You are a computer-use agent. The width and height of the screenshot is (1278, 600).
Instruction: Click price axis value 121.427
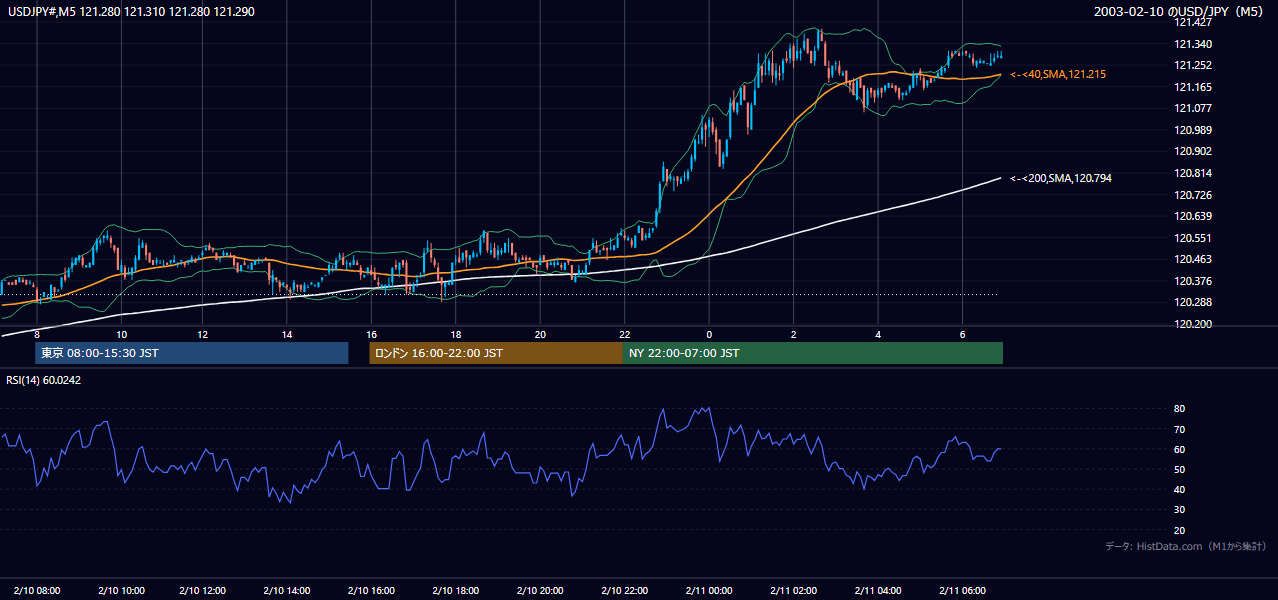coord(1192,22)
